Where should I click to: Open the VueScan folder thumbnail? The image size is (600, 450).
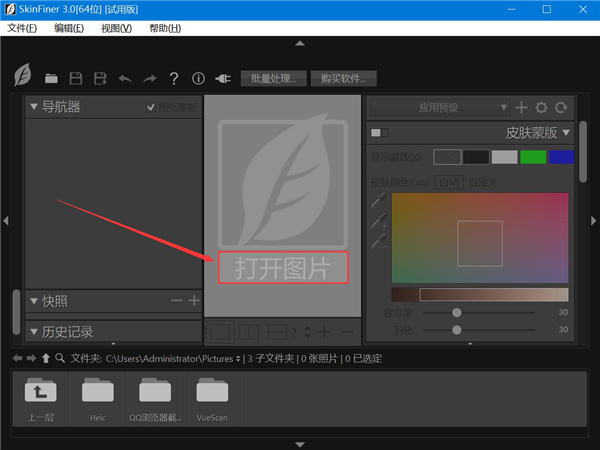pos(212,397)
